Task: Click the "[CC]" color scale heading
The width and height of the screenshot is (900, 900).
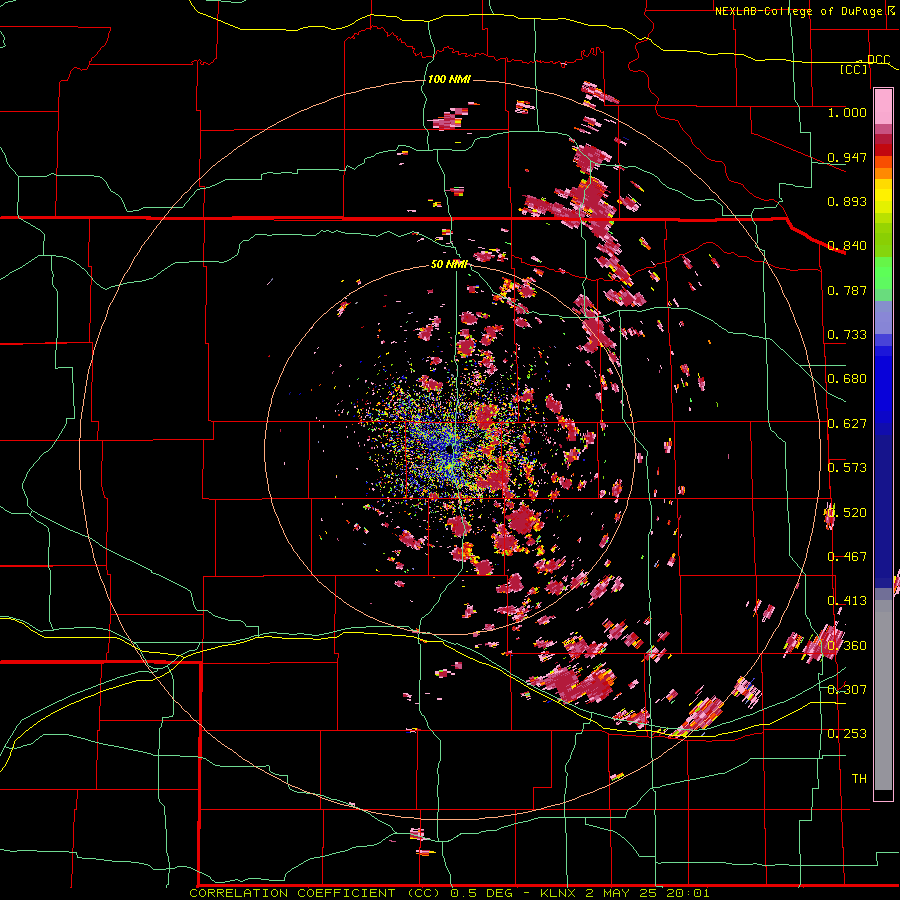Action: click(x=854, y=69)
